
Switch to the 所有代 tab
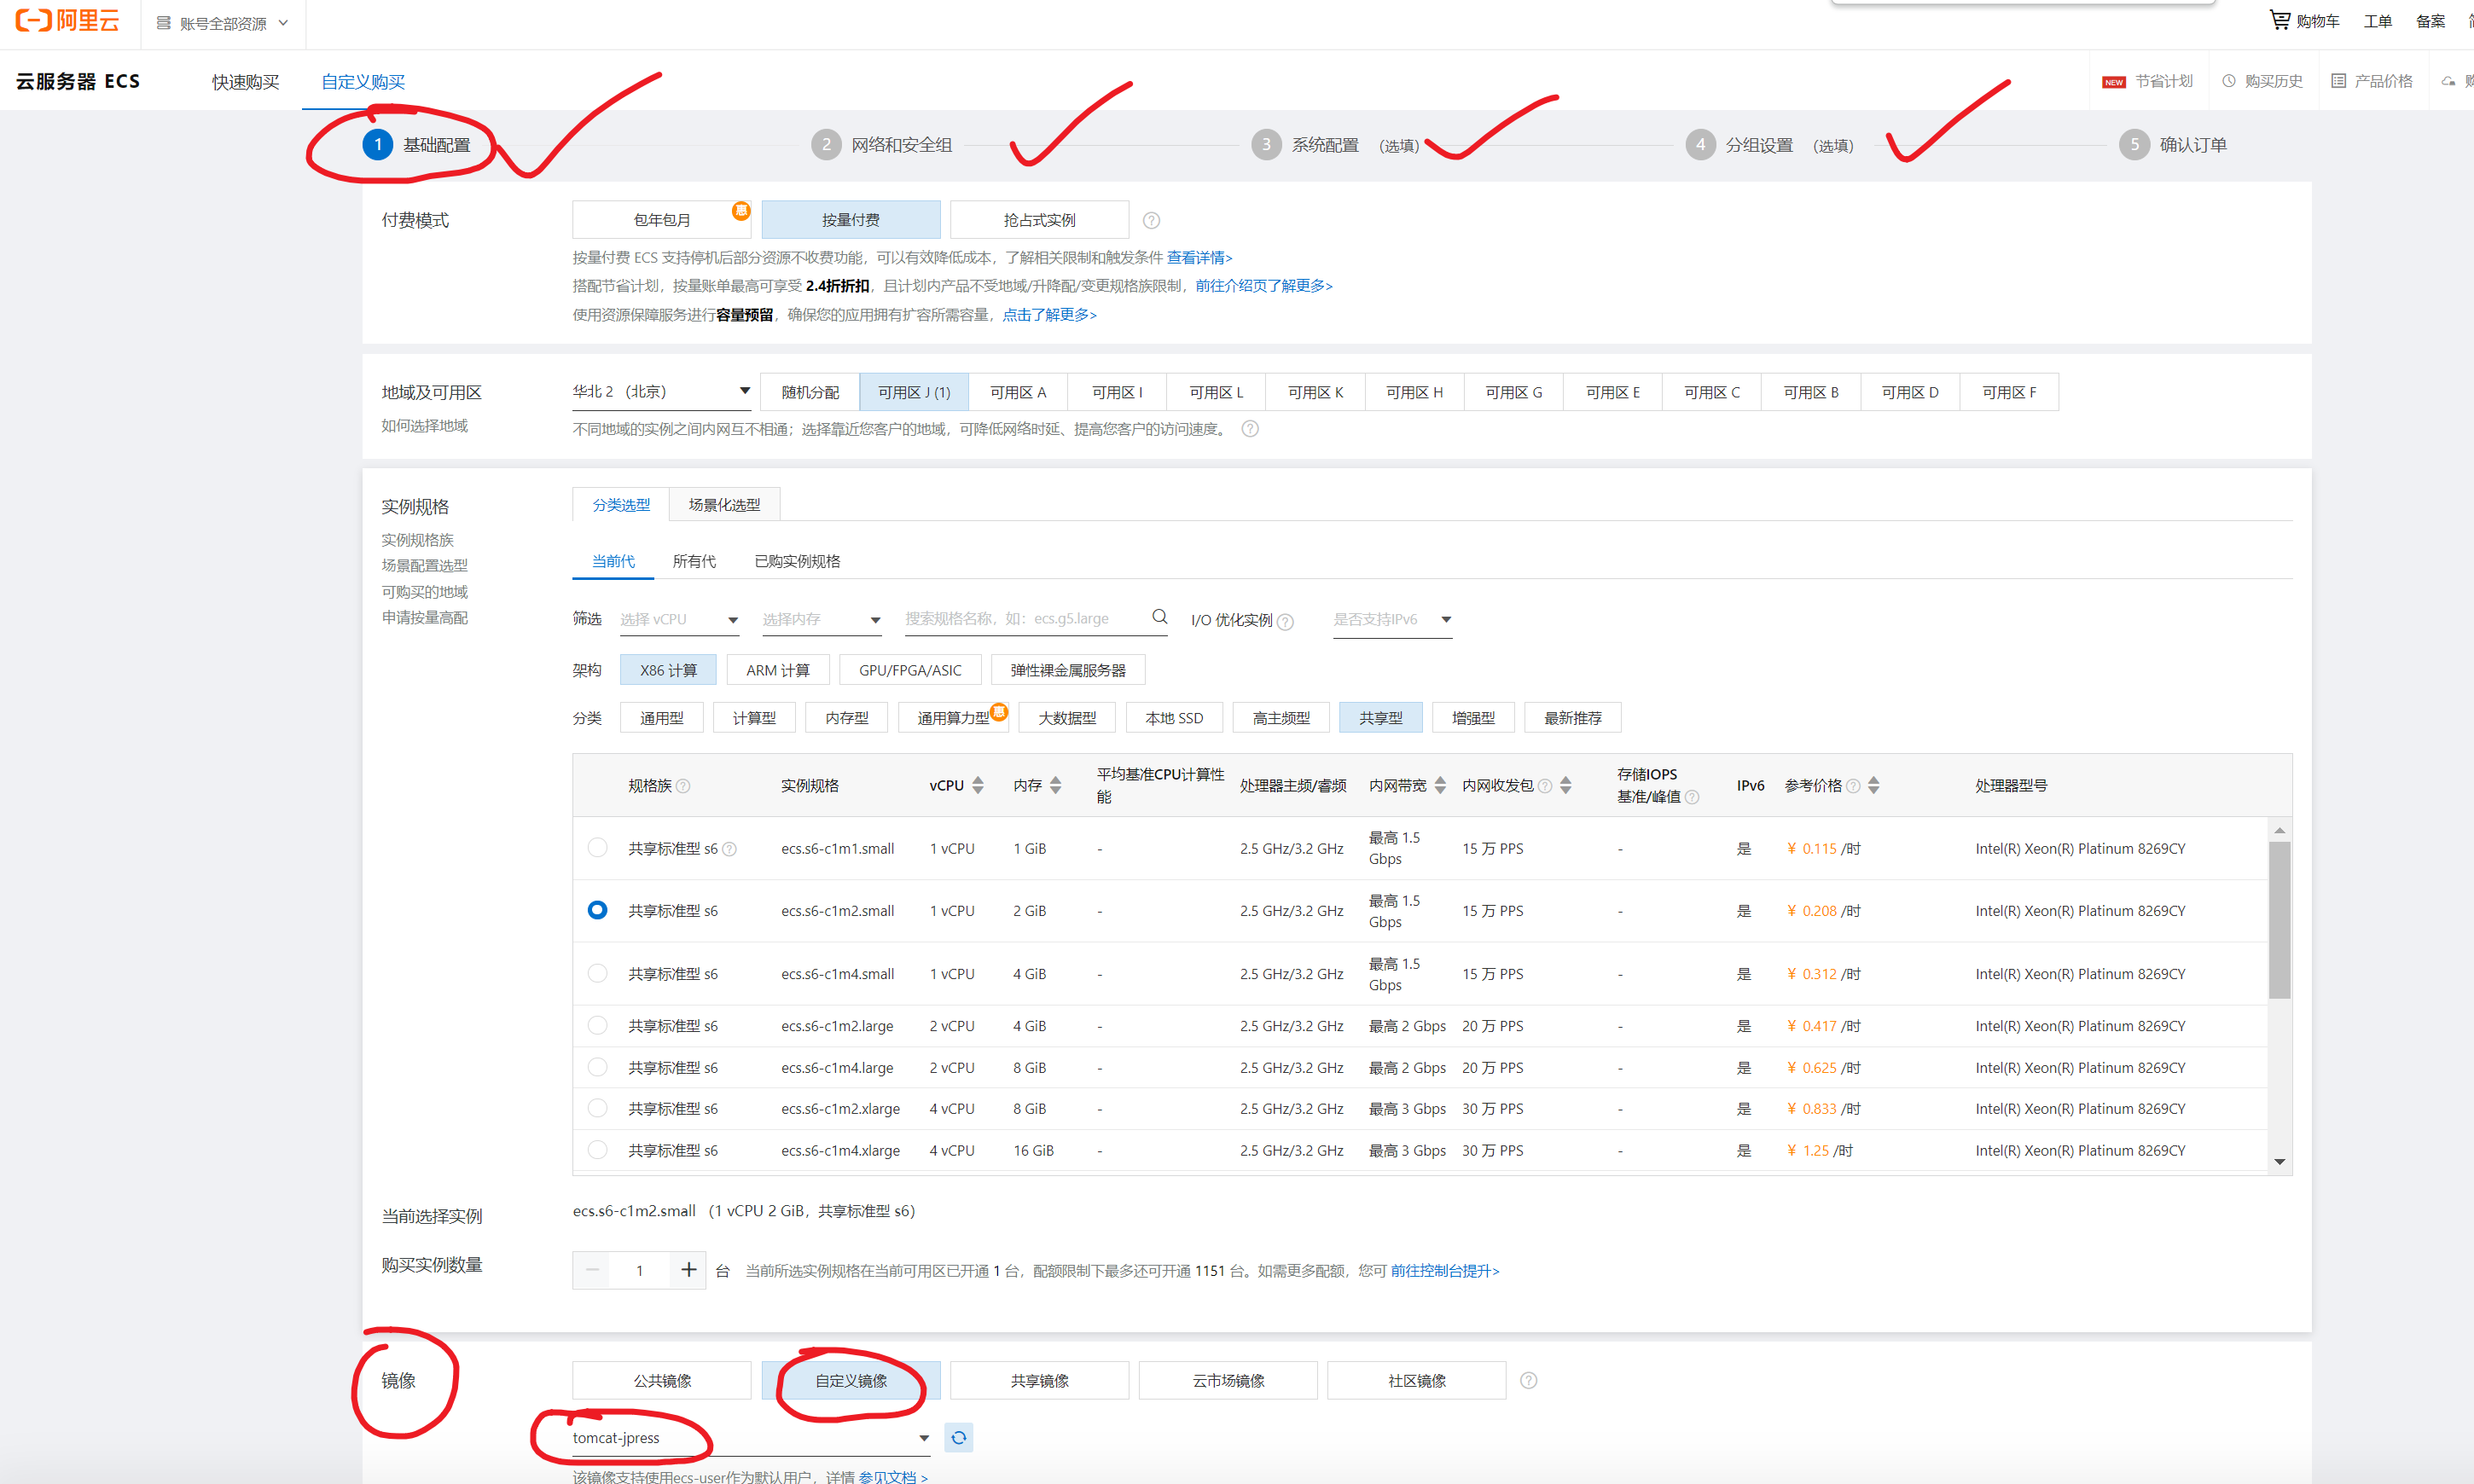(x=694, y=561)
